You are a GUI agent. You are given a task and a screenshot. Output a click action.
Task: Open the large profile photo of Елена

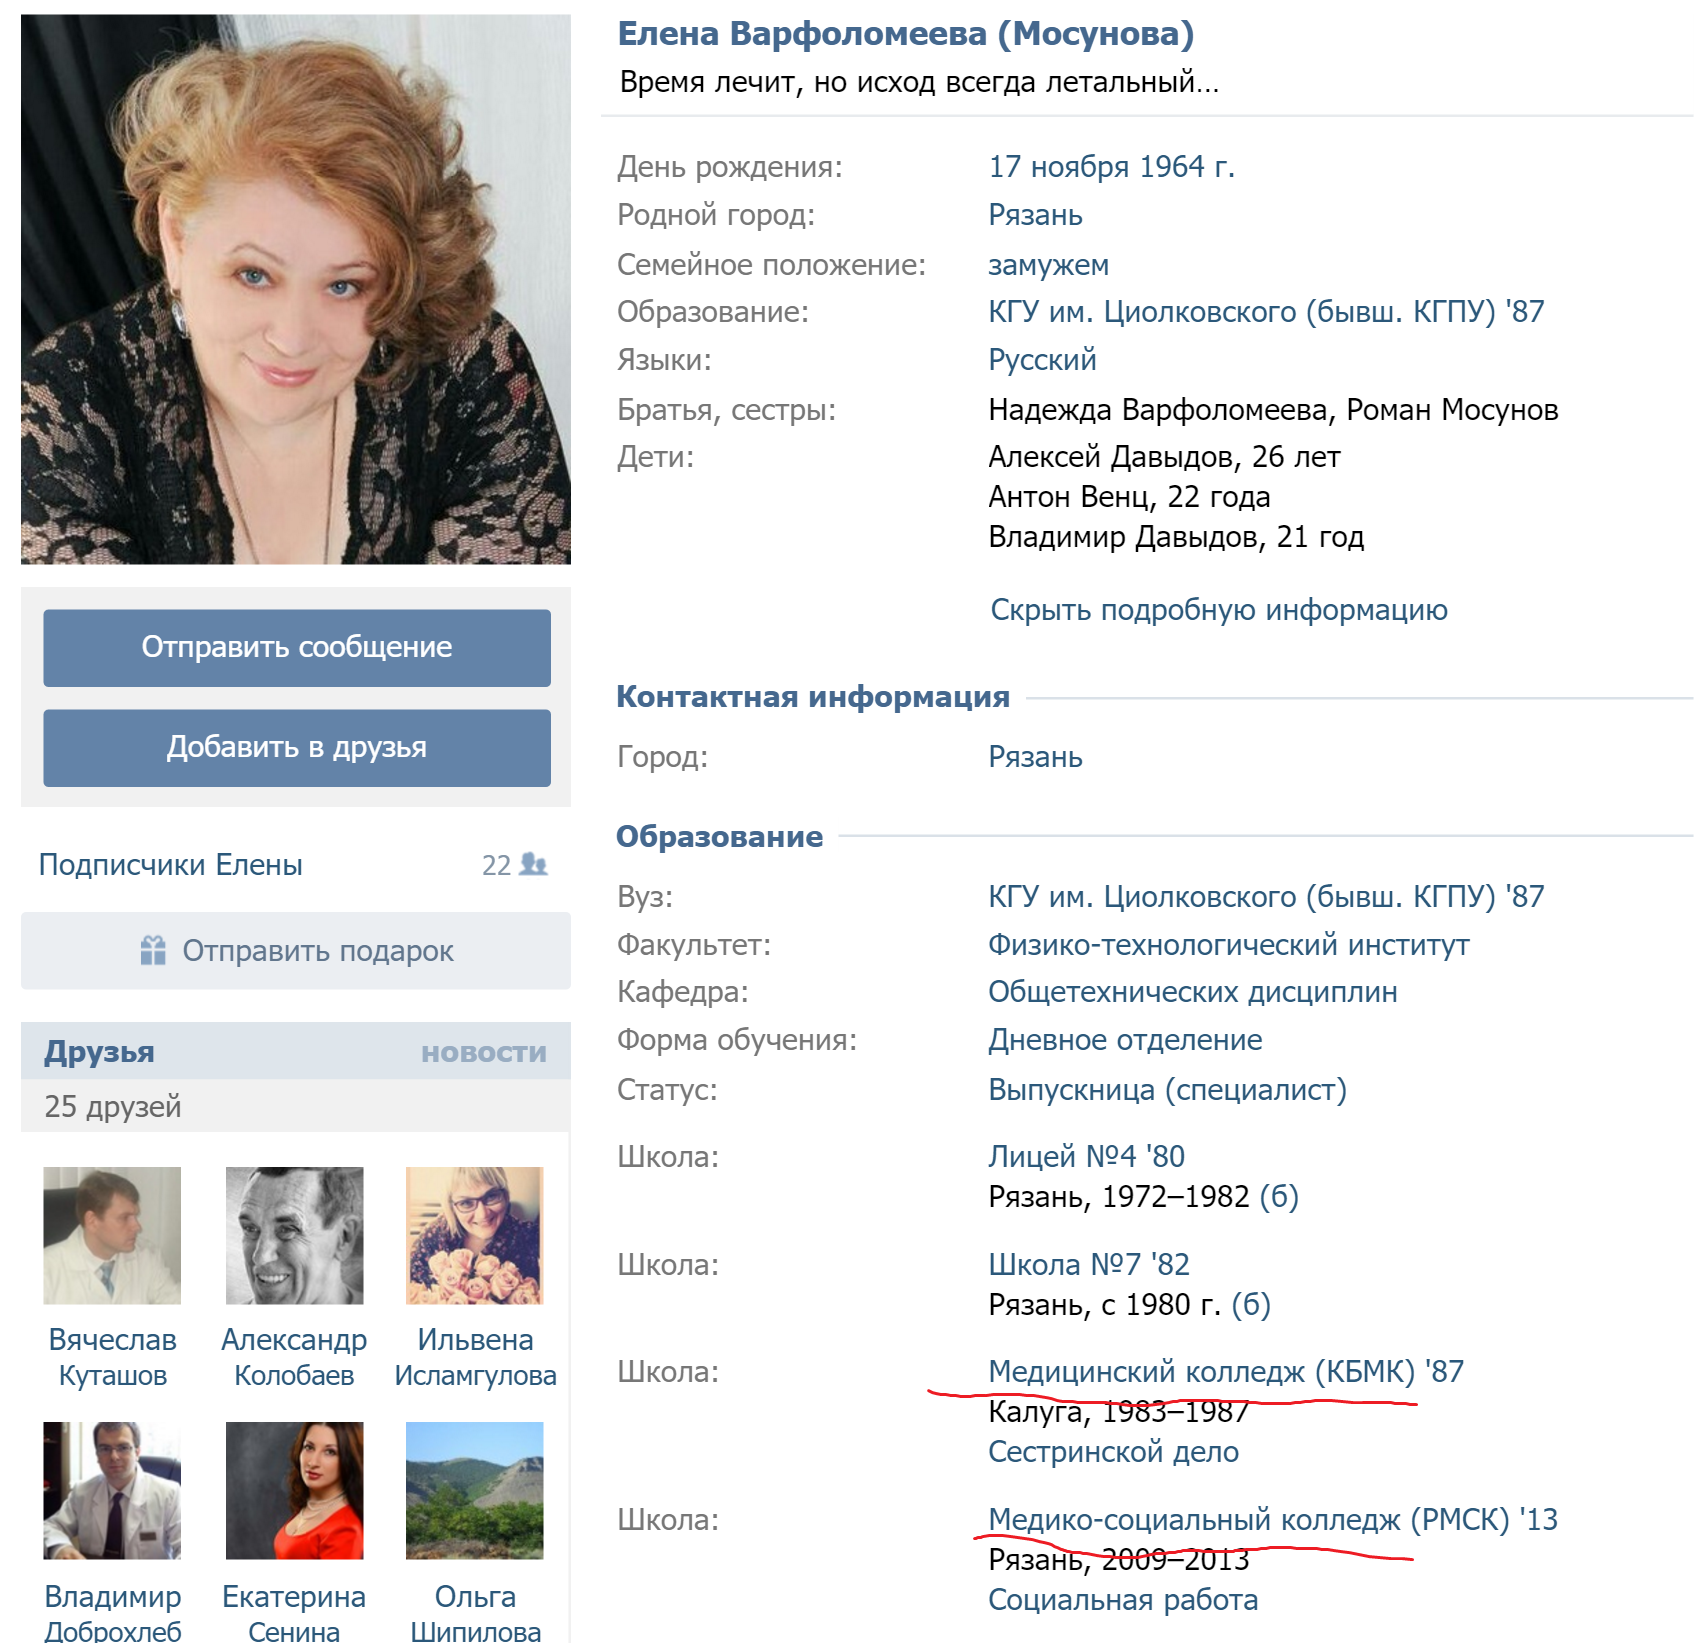pyautogui.click(x=296, y=289)
